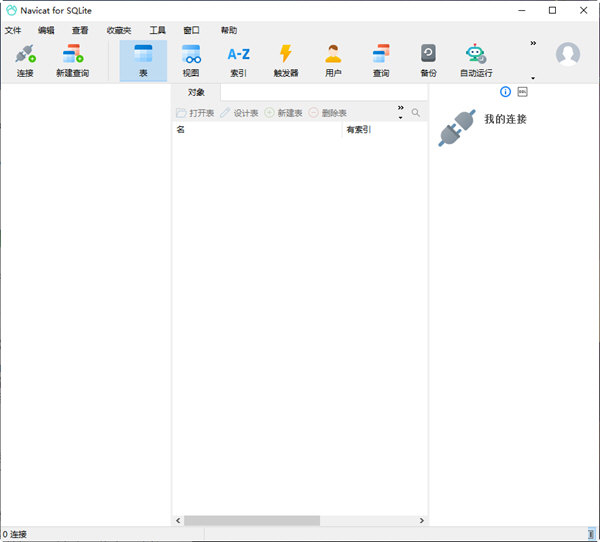Click the scroll right arrow
Screen dimensions: 600x542
pyautogui.click(x=422, y=521)
